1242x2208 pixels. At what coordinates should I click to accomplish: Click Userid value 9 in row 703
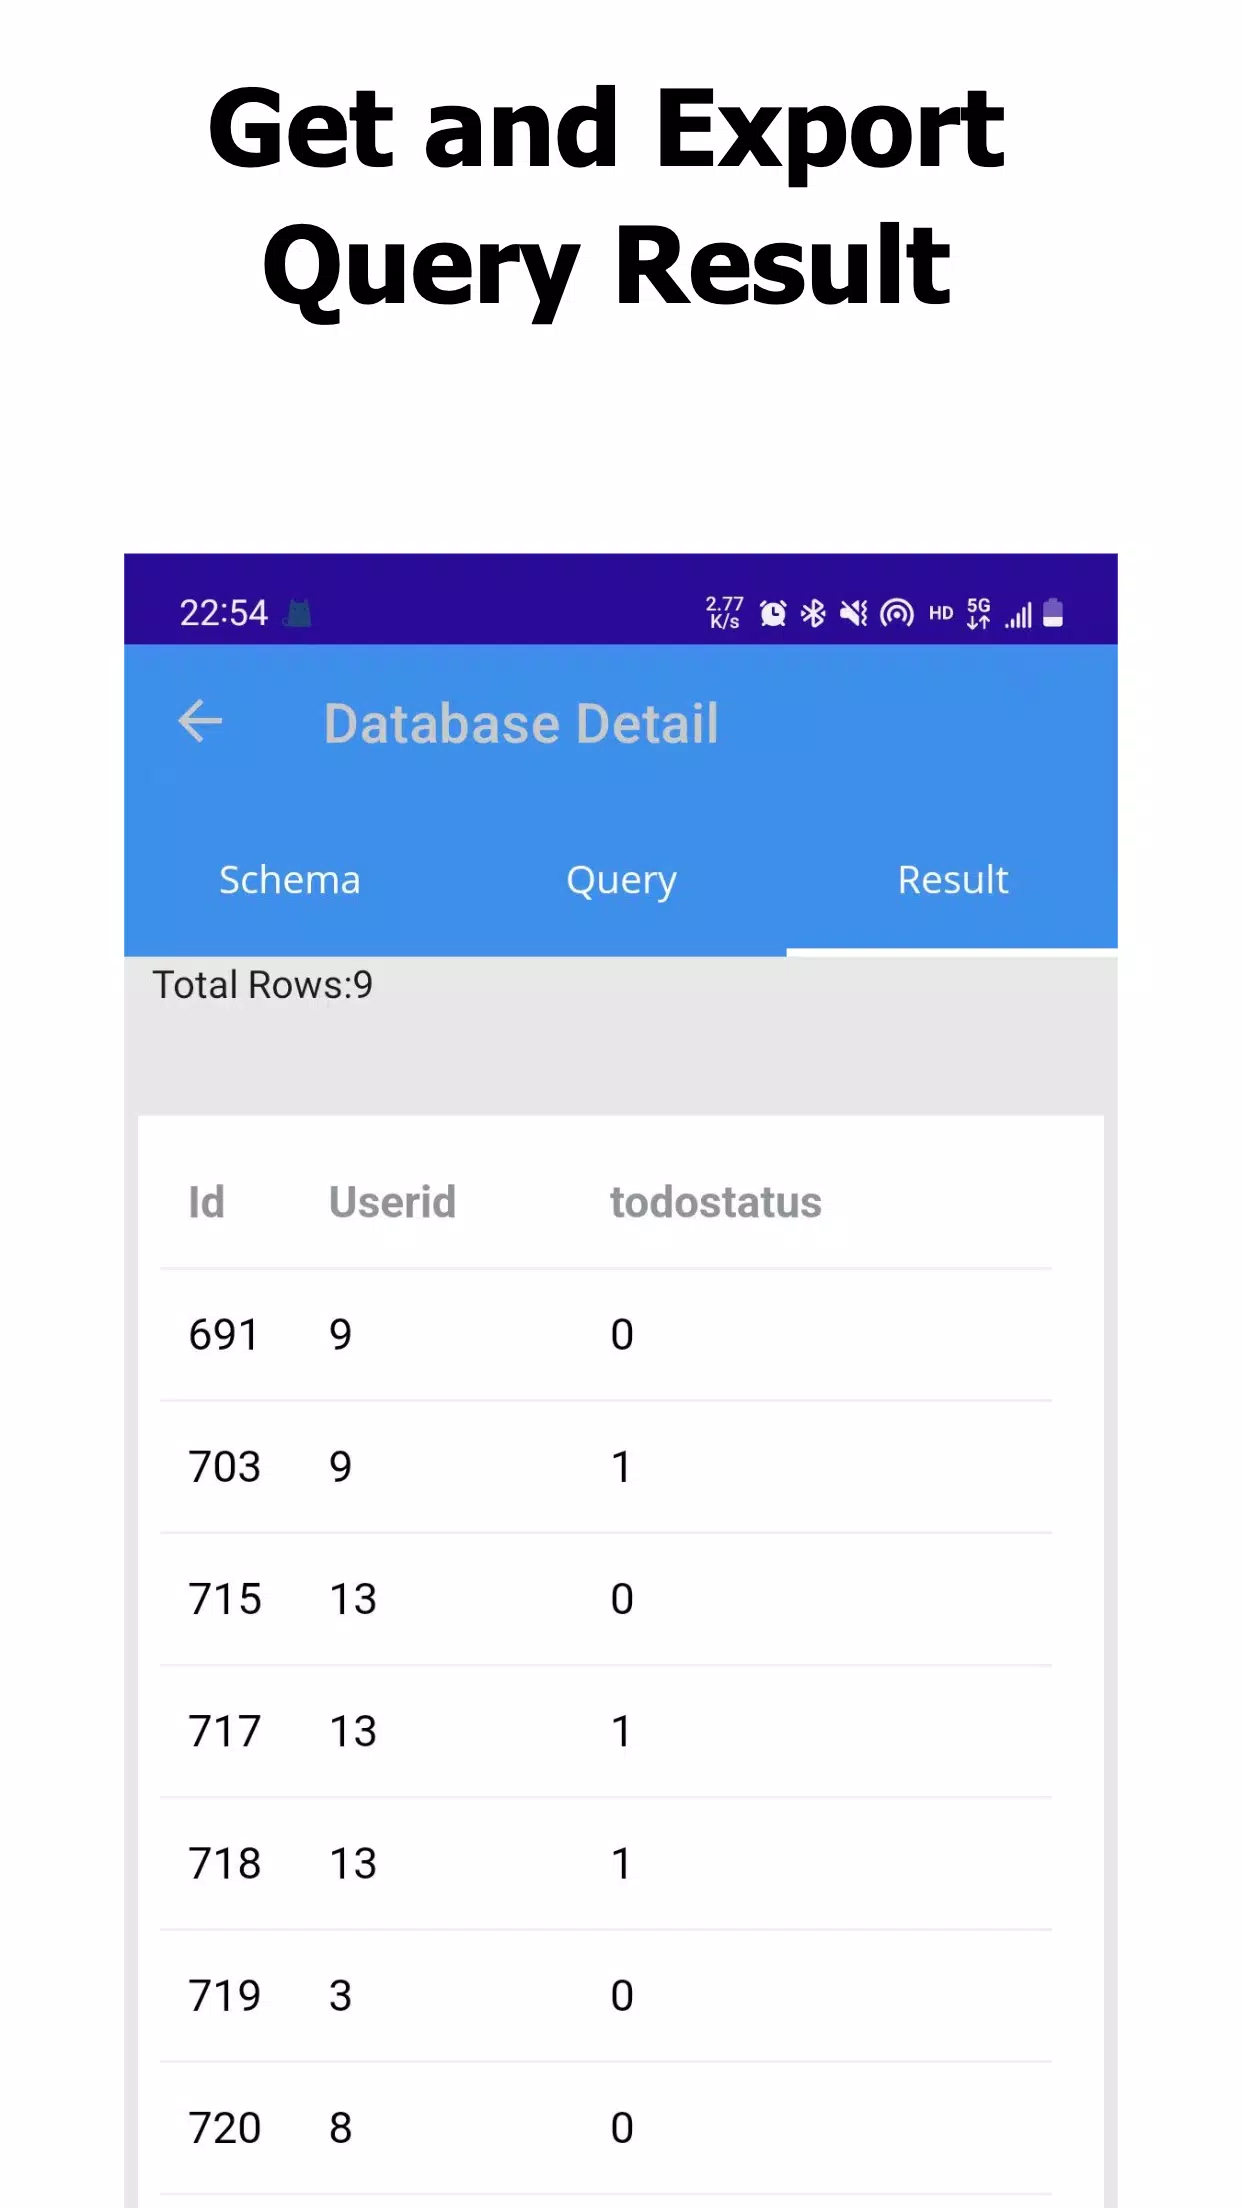[x=341, y=1467]
